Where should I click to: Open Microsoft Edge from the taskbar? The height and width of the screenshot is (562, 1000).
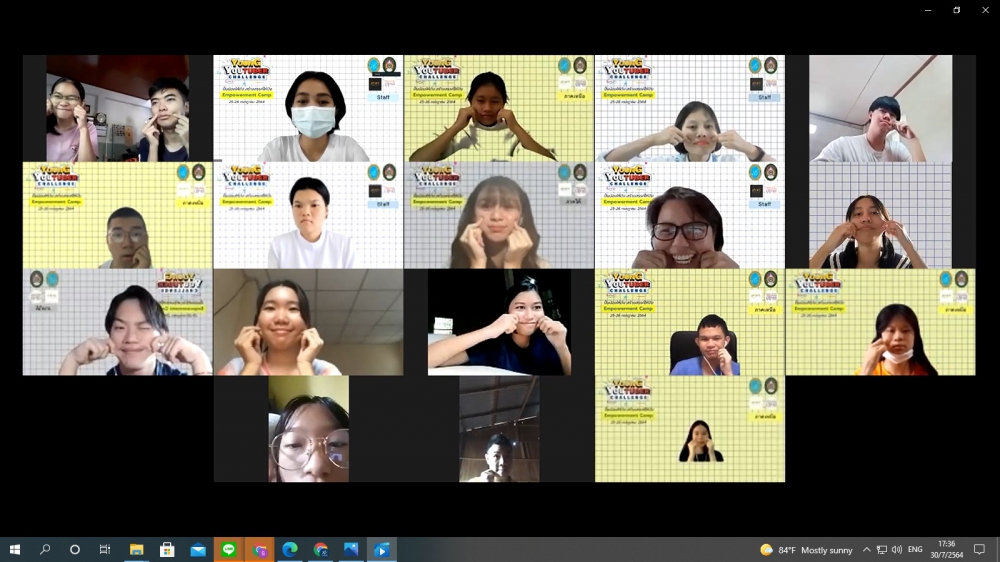click(x=290, y=549)
